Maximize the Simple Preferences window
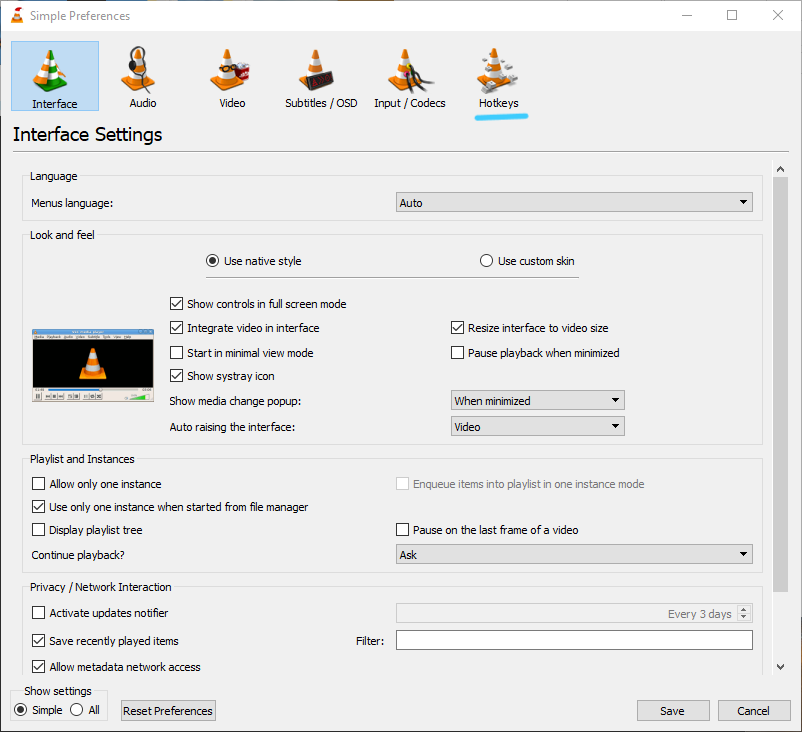This screenshot has height=732, width=802. click(732, 15)
